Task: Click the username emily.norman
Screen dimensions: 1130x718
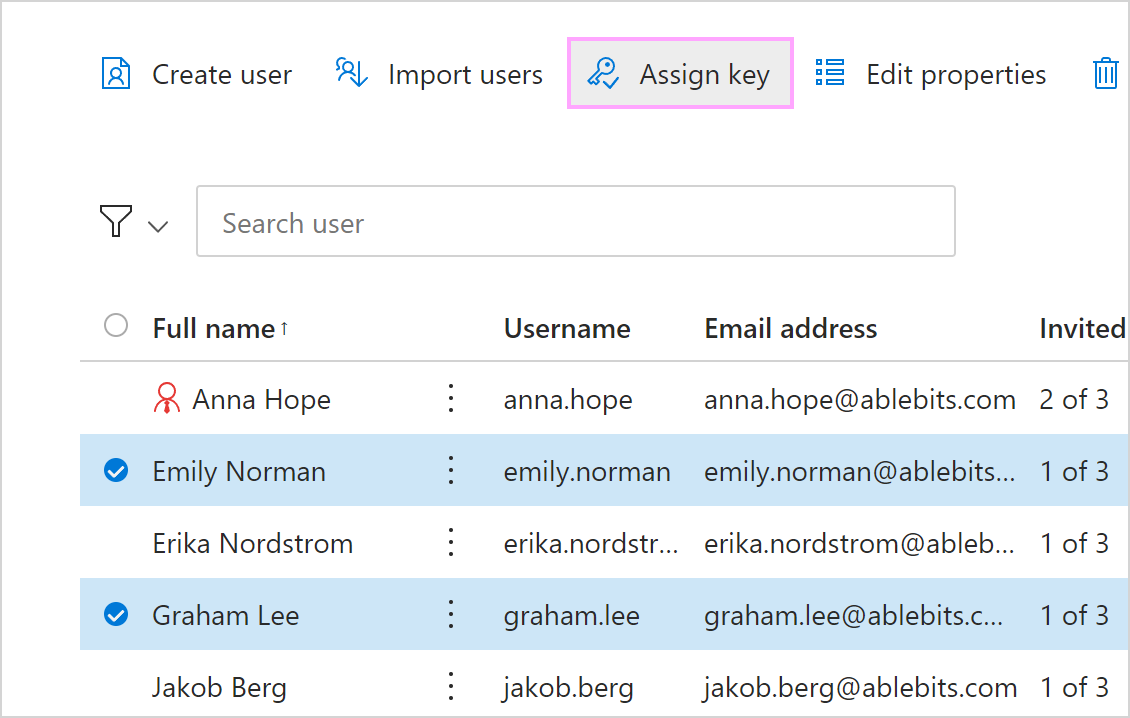Action: pyautogui.click(x=587, y=472)
